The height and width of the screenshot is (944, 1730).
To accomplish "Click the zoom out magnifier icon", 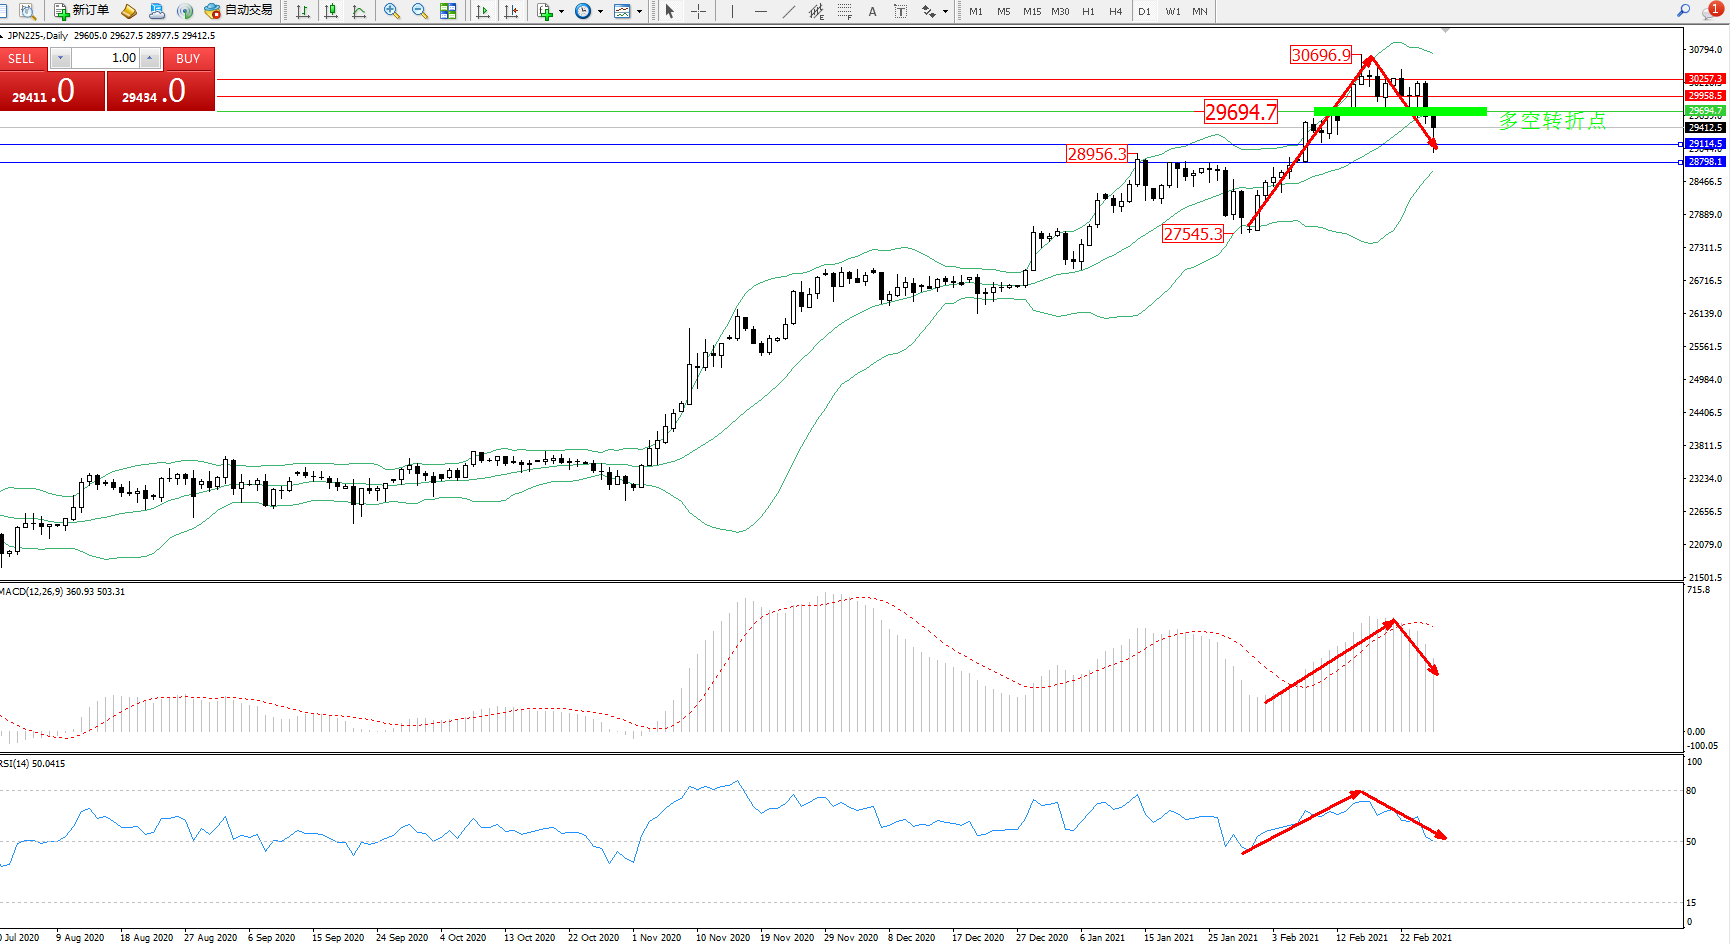I will click(419, 11).
